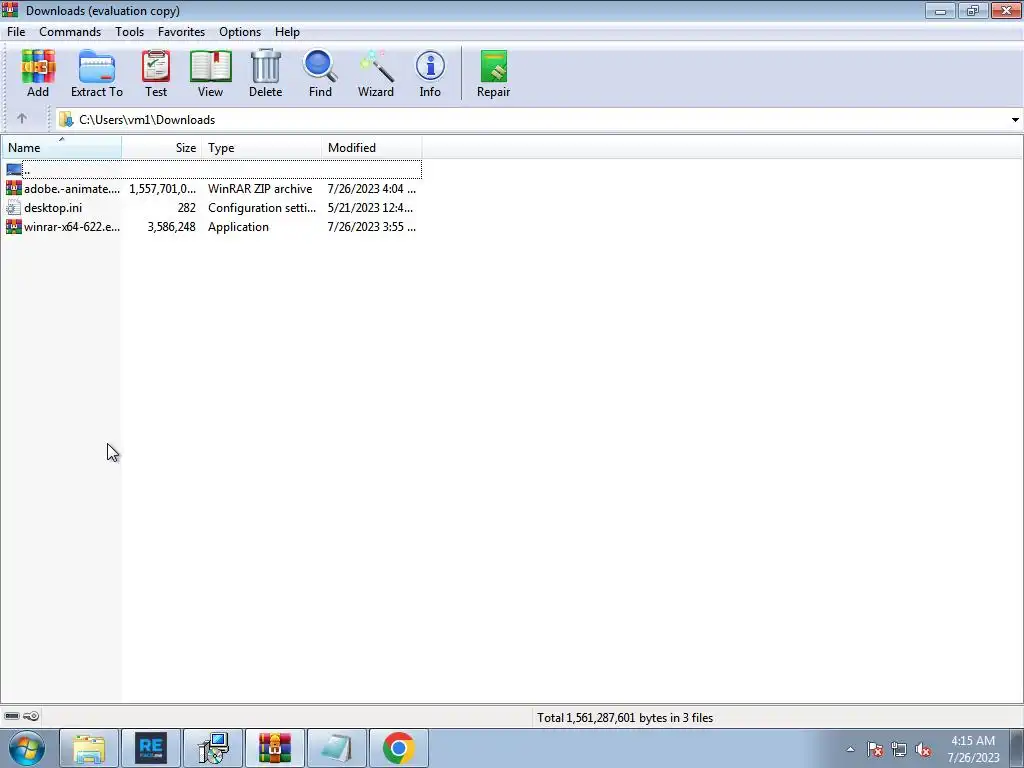Expand the address path dropdown arrow

1015,120
